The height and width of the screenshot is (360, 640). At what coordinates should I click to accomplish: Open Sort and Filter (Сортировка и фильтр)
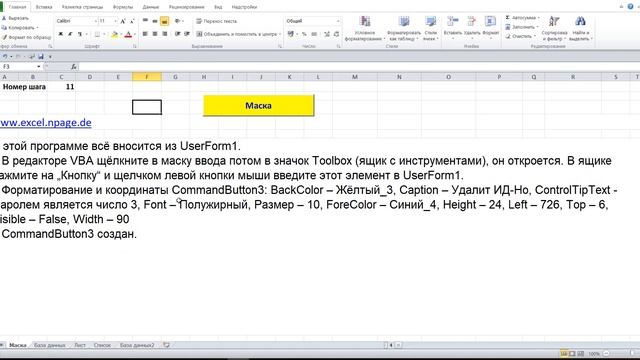point(554,28)
